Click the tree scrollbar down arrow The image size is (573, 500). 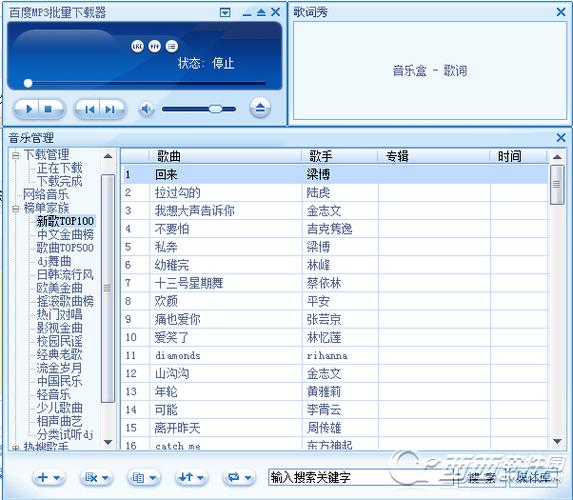(108, 442)
